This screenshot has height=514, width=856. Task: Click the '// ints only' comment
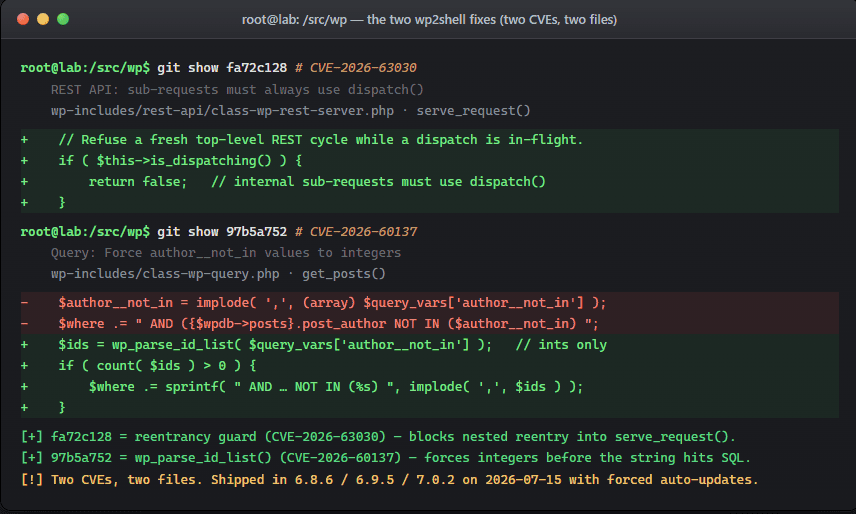[x=561, y=345]
